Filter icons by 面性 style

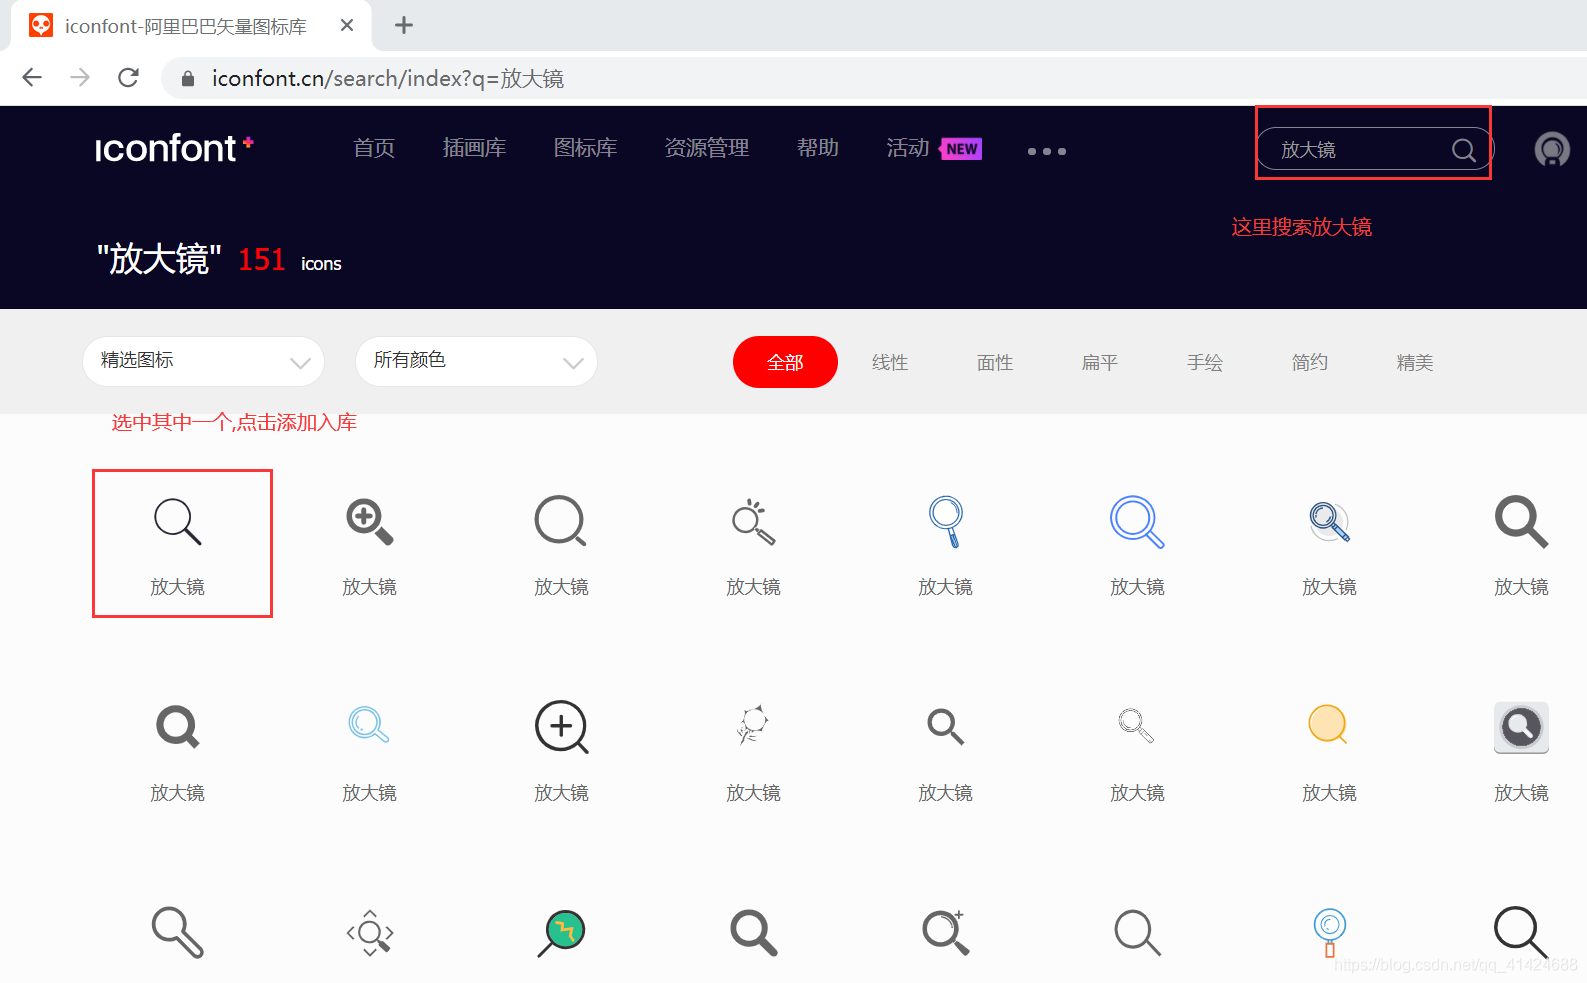[x=995, y=362]
